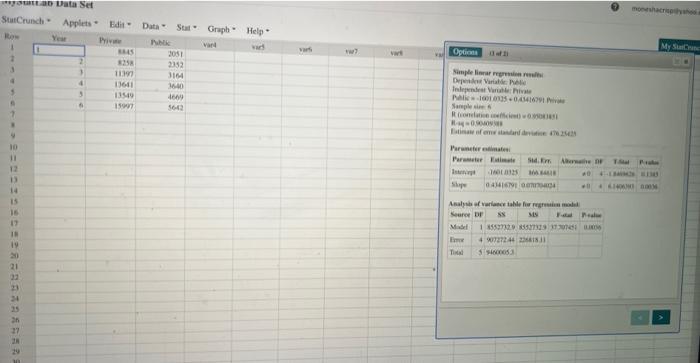
Task: Select the var6 column header
Action: pos(305,49)
